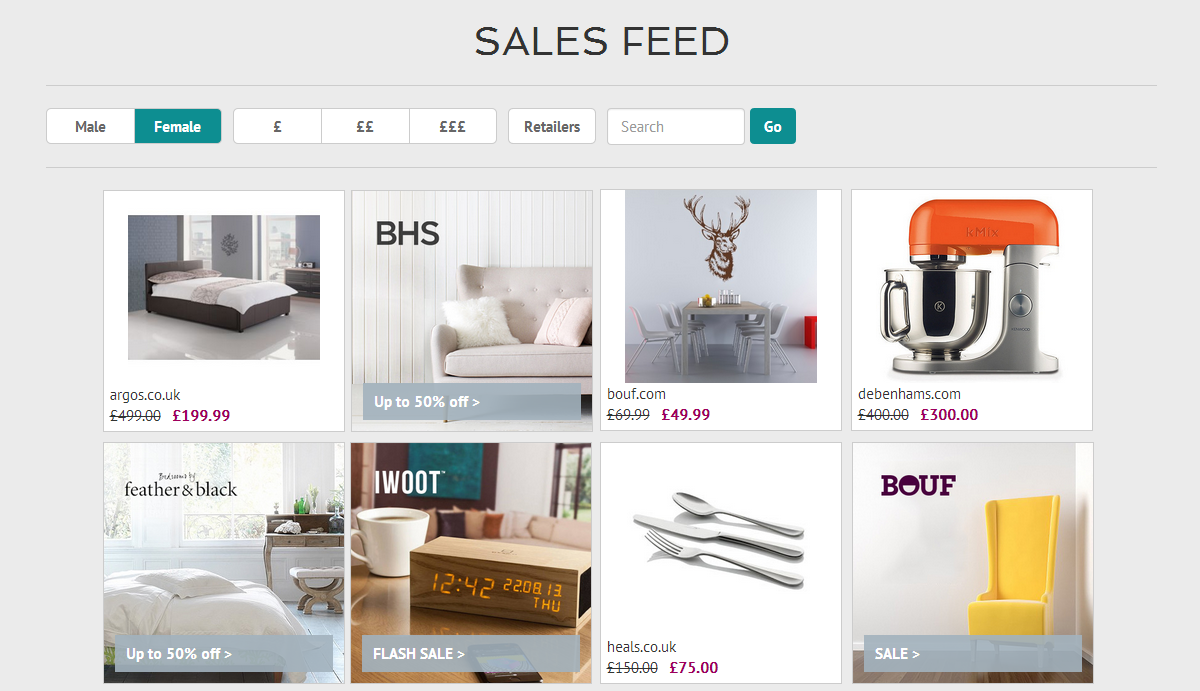This screenshot has height=691, width=1200.
Task: Focus the Search text box
Action: [676, 127]
